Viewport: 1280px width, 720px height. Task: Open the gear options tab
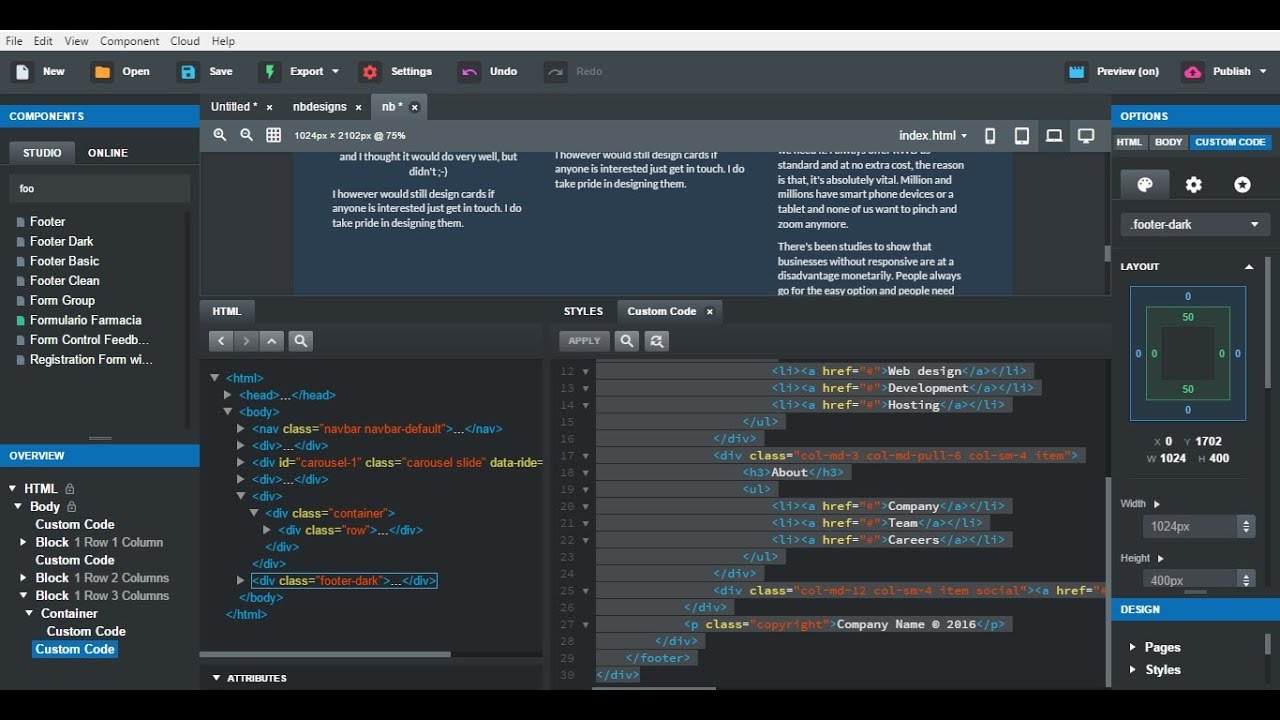click(1193, 184)
